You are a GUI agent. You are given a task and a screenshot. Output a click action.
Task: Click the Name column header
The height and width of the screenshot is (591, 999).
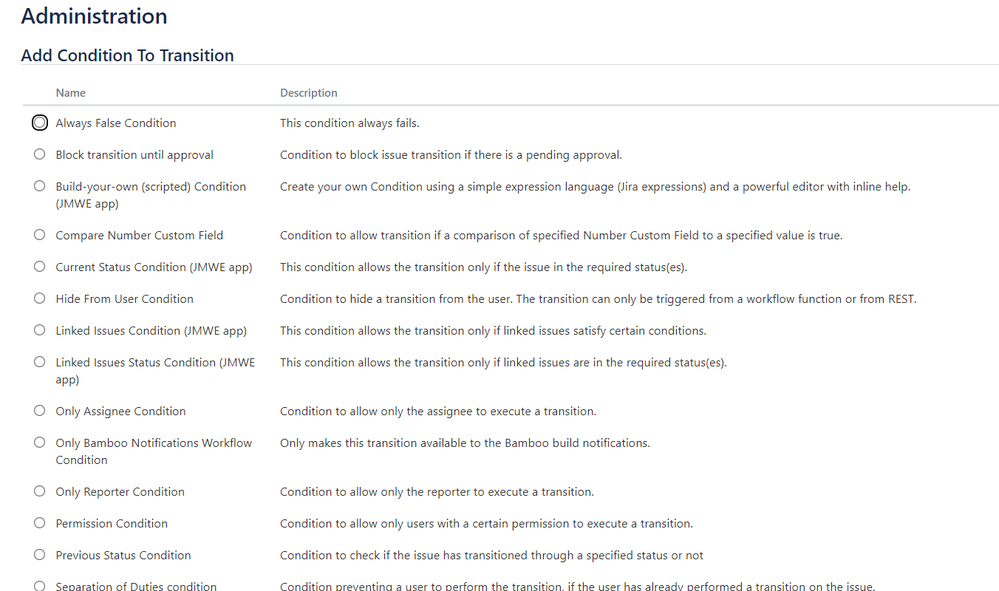pyautogui.click(x=70, y=92)
